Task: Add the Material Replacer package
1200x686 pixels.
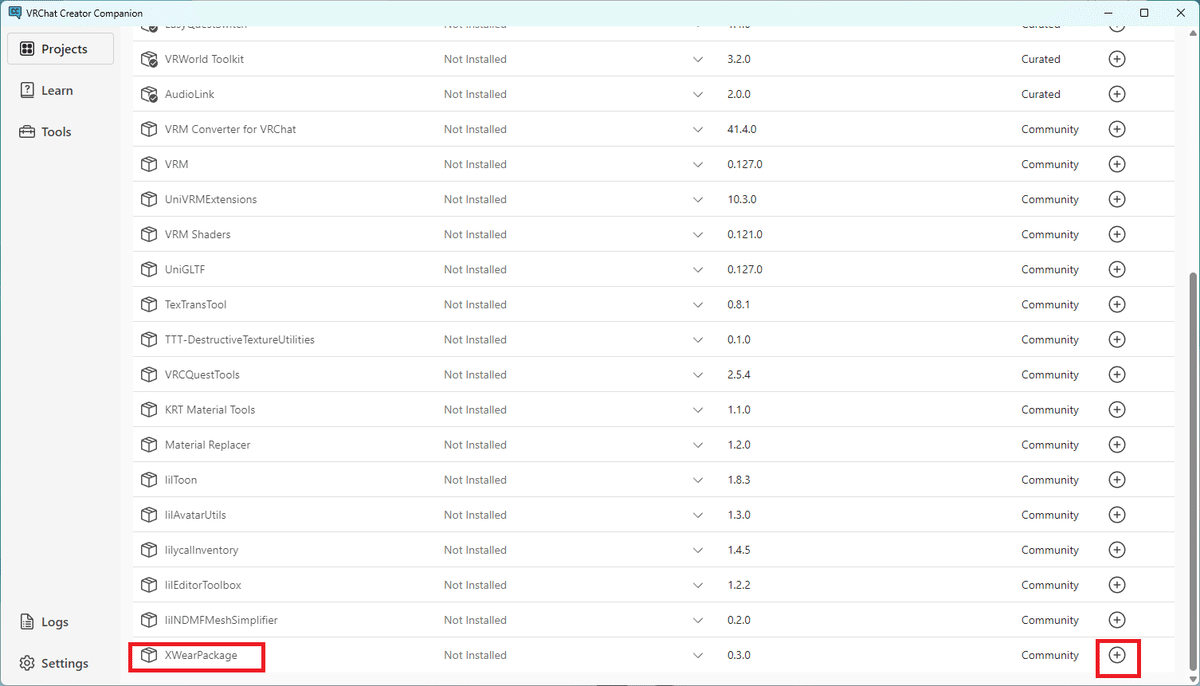Action: 1117,444
